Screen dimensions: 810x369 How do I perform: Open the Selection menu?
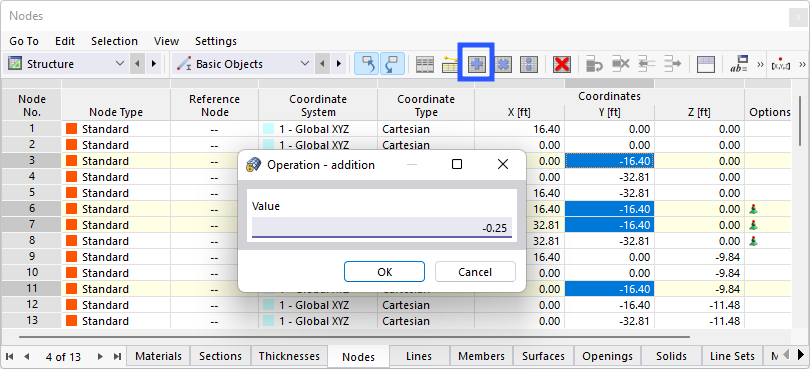point(114,41)
